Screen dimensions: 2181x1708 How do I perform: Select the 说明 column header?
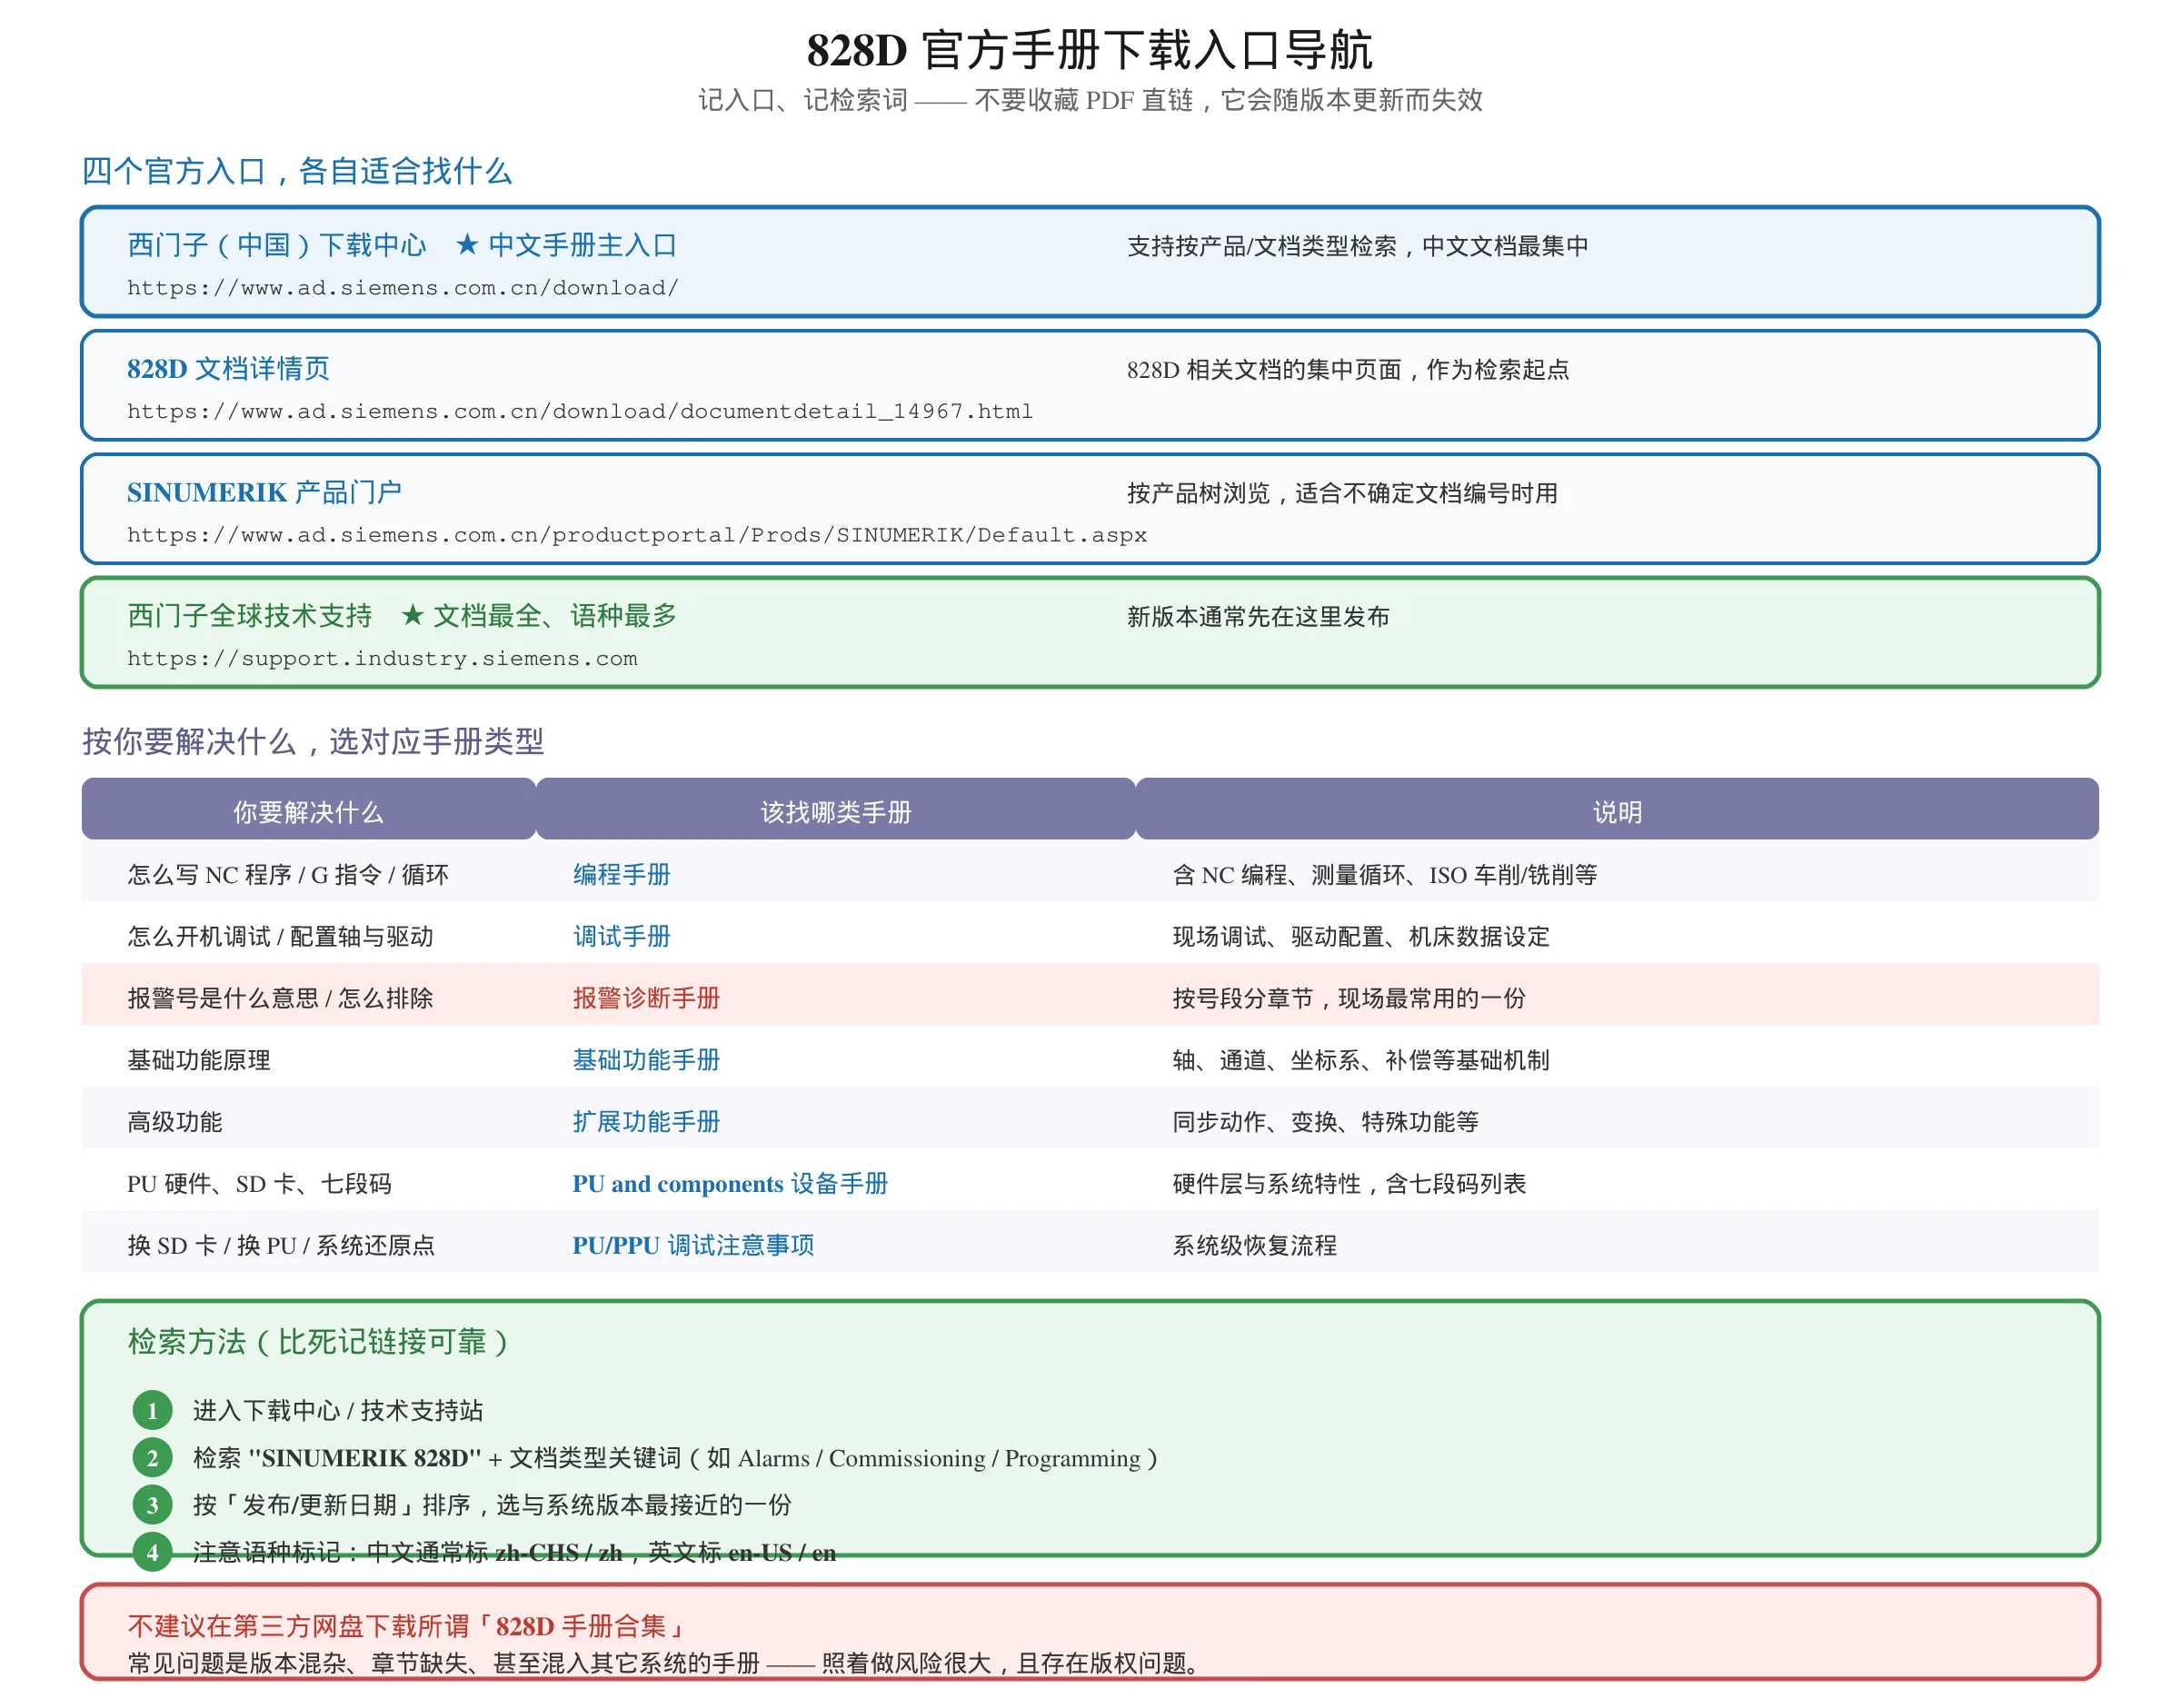(x=1617, y=809)
